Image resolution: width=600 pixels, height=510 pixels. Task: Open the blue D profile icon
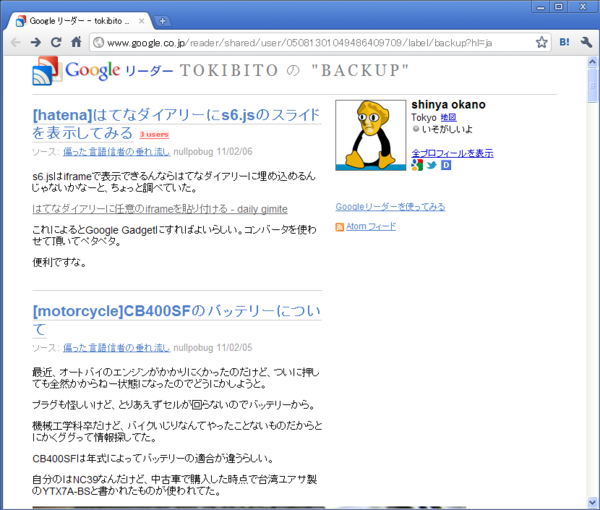(446, 165)
